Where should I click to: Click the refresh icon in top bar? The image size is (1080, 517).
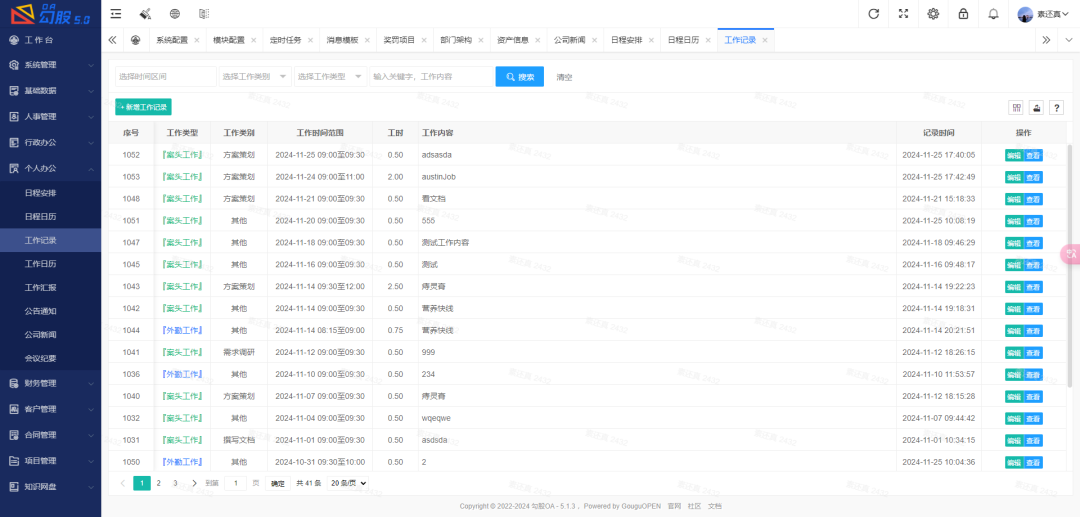coord(874,14)
